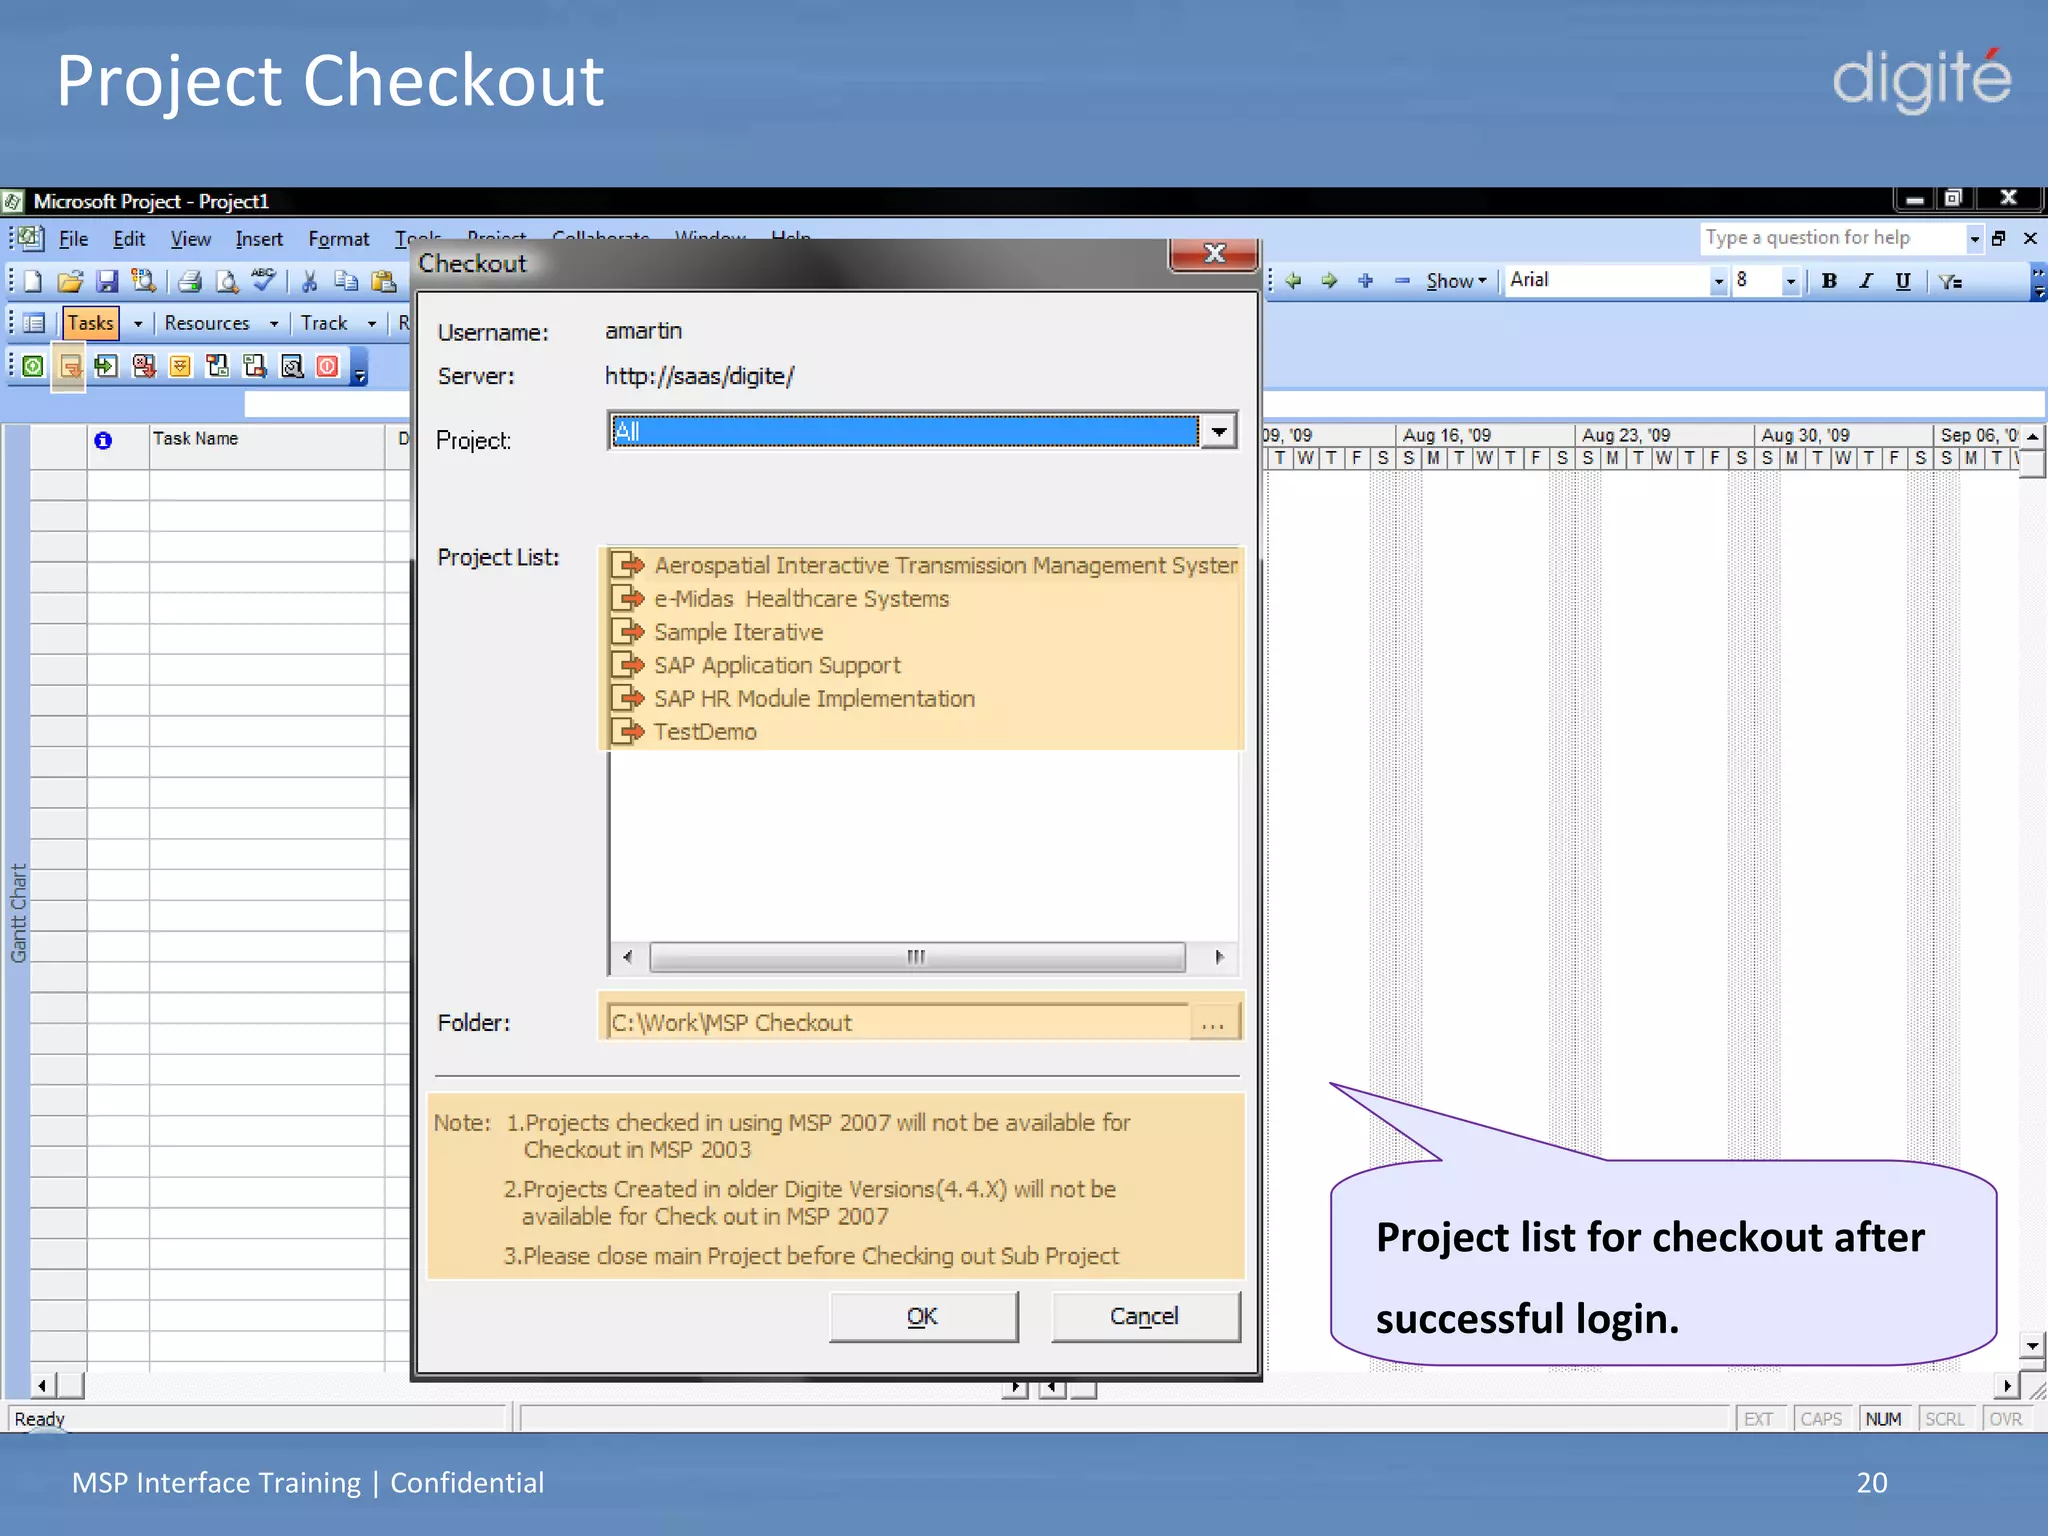Viewport: 2048px width, 1536px height.
Task: Open the Edit menu
Action: point(129,239)
